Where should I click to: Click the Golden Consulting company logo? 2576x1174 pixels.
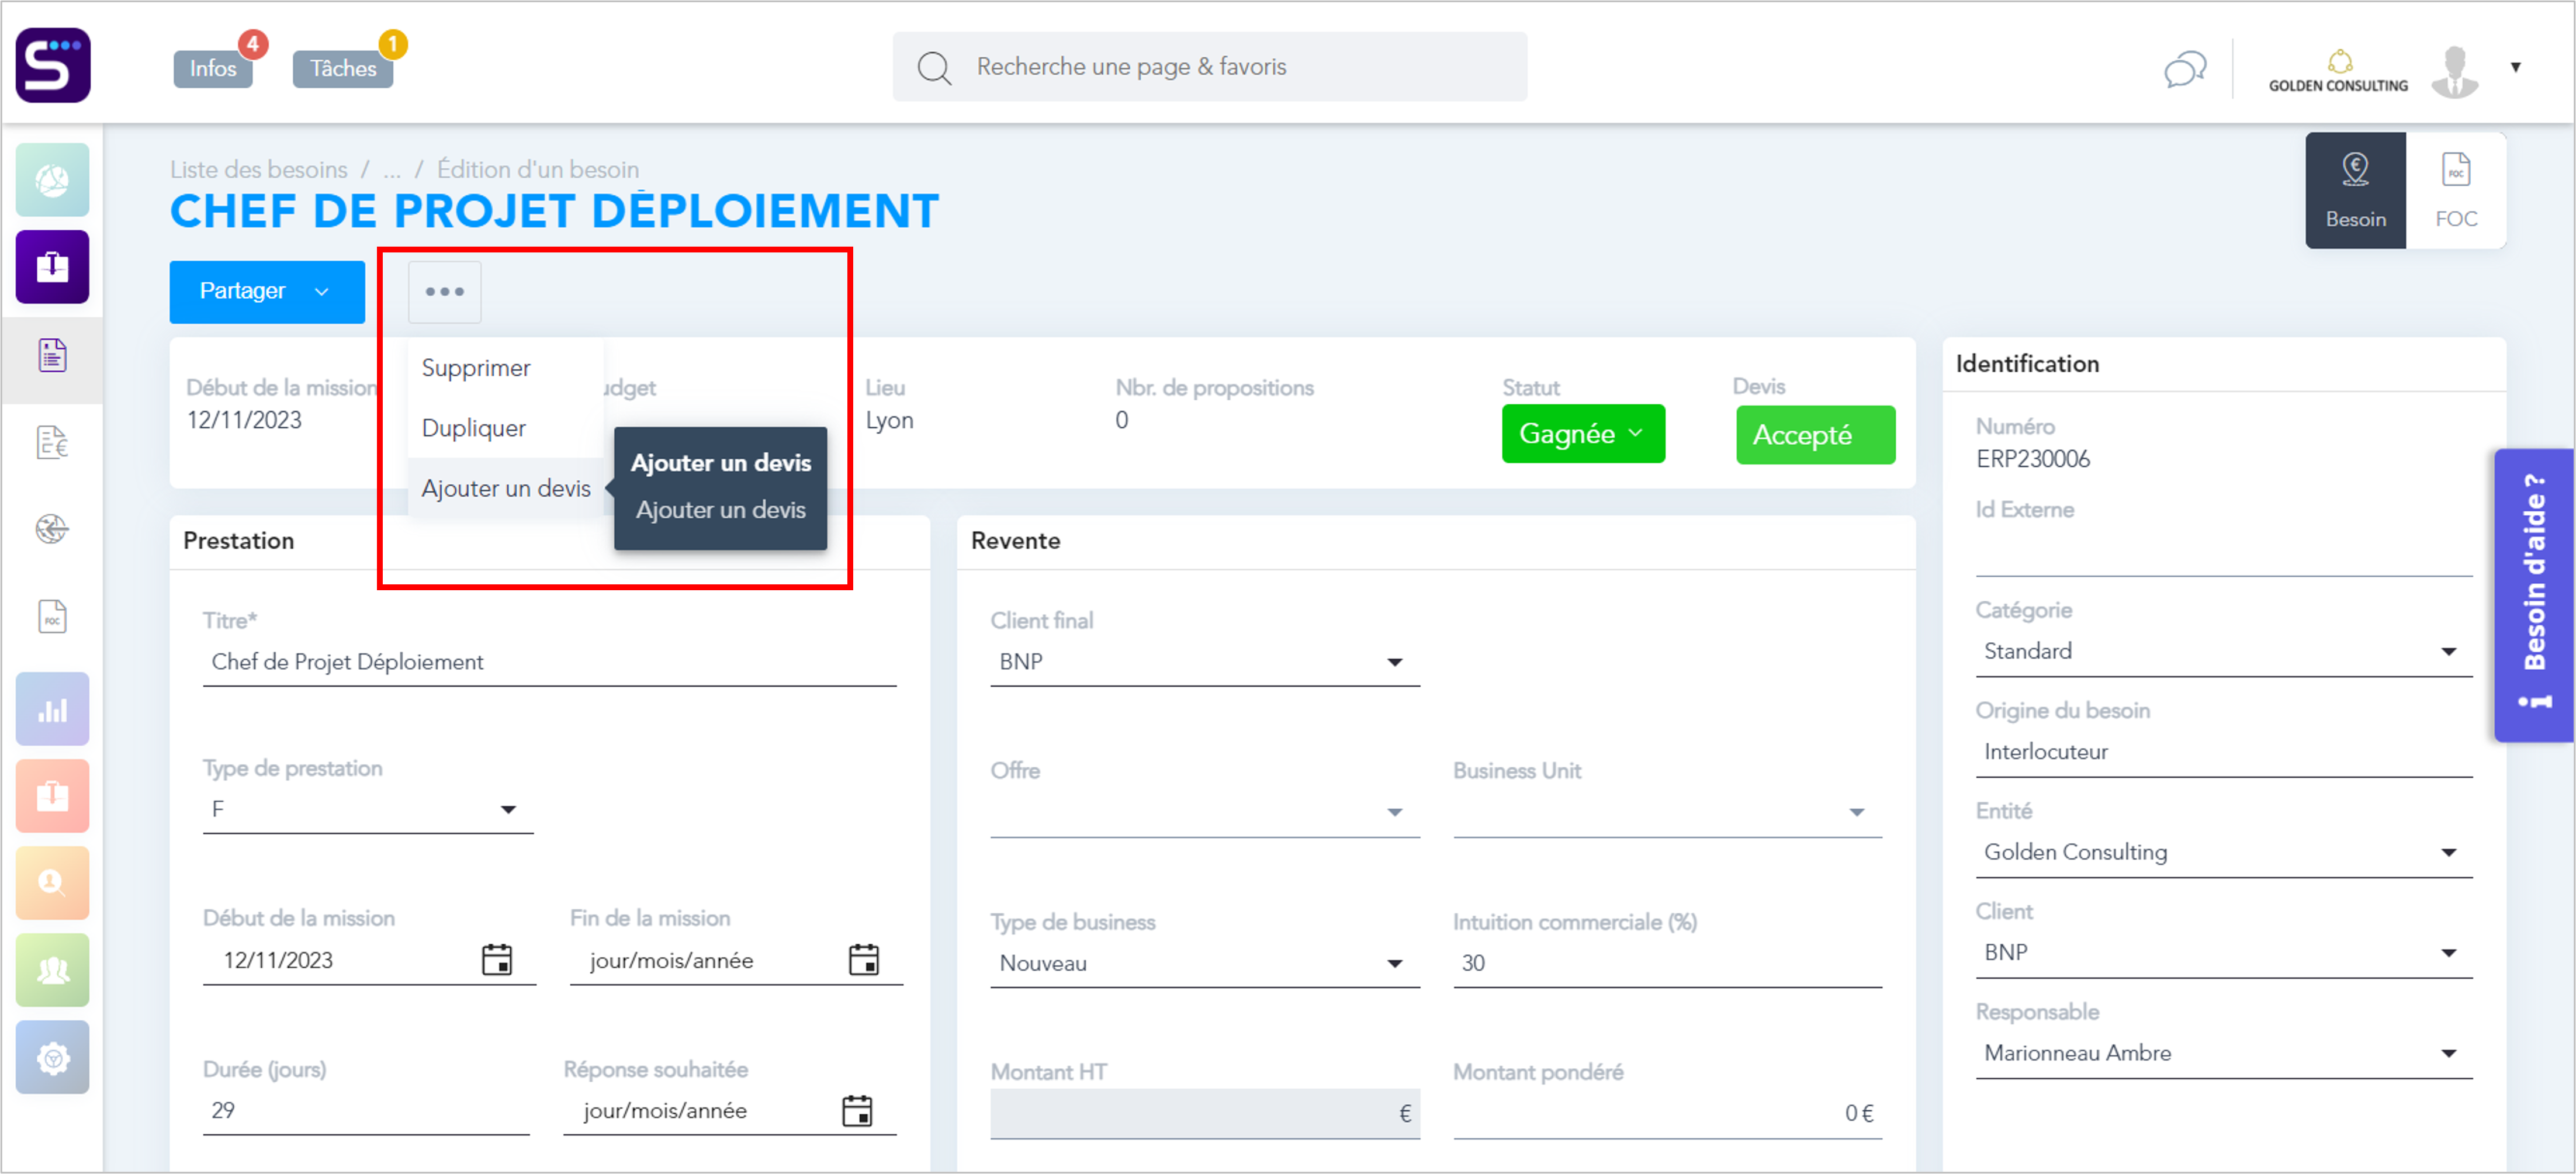(2338, 72)
